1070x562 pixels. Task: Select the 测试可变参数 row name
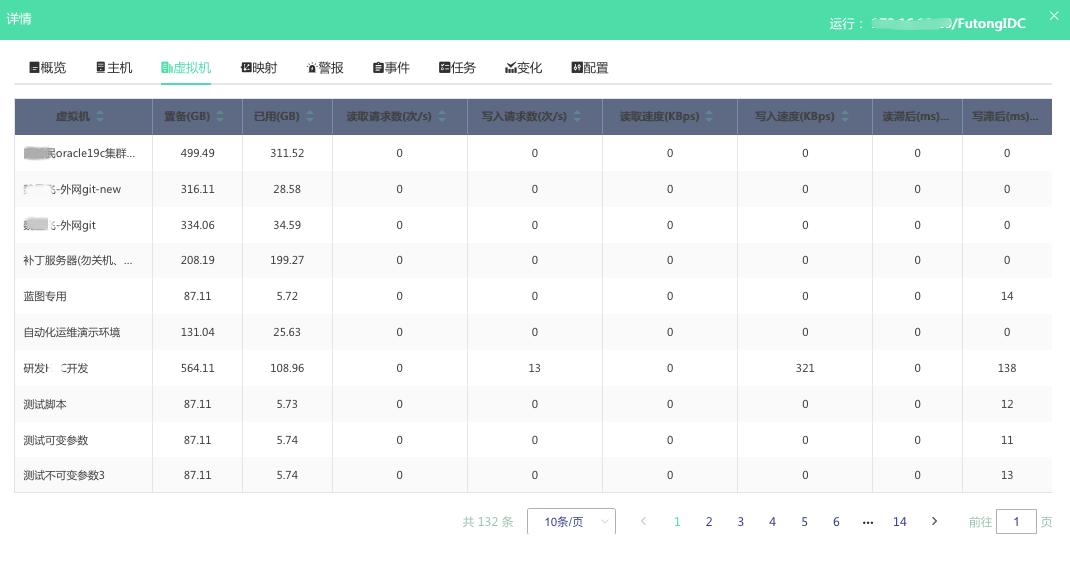(56, 441)
